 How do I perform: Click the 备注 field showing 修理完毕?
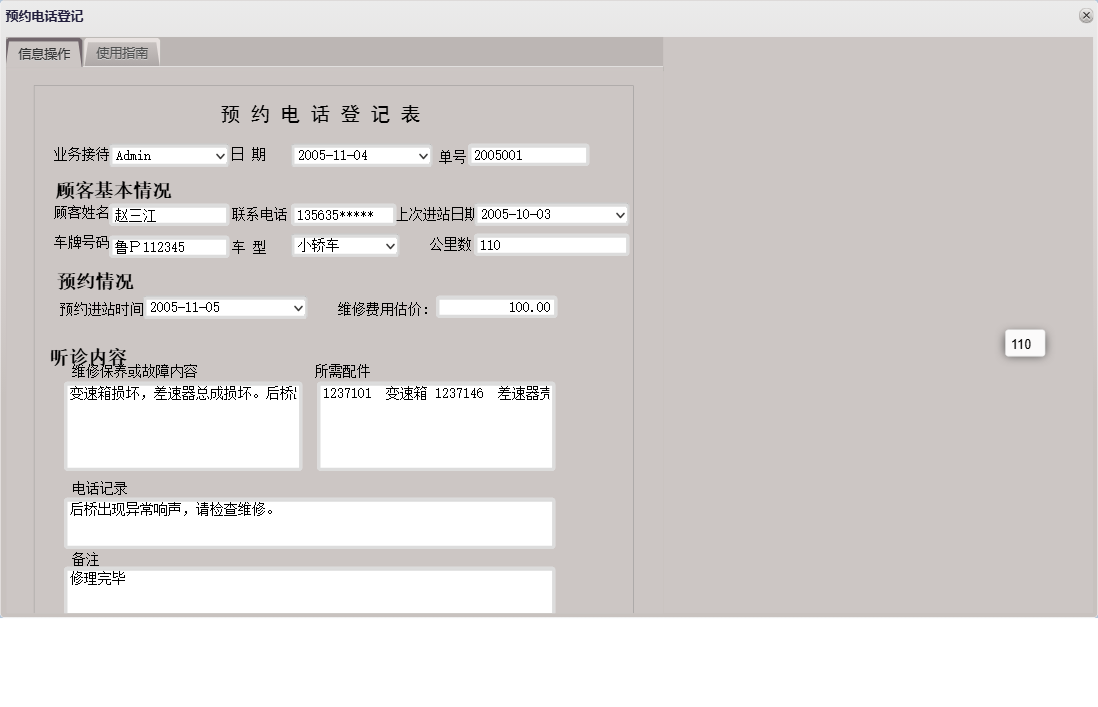coord(310,590)
